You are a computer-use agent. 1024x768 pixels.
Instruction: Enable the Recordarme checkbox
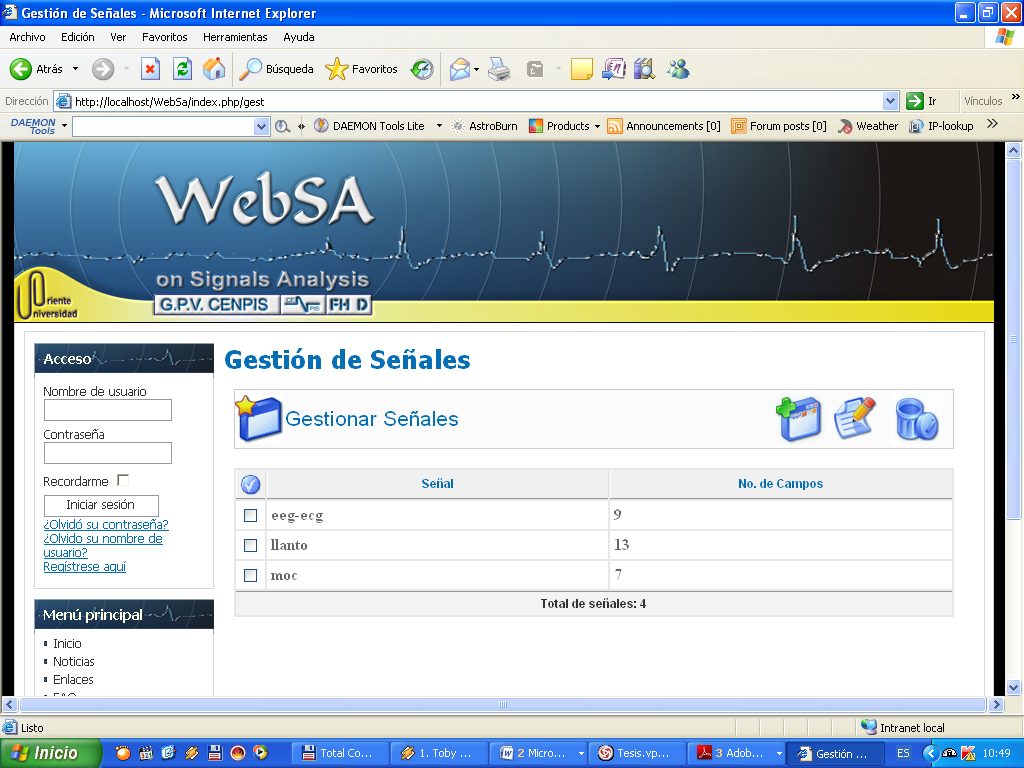123,481
